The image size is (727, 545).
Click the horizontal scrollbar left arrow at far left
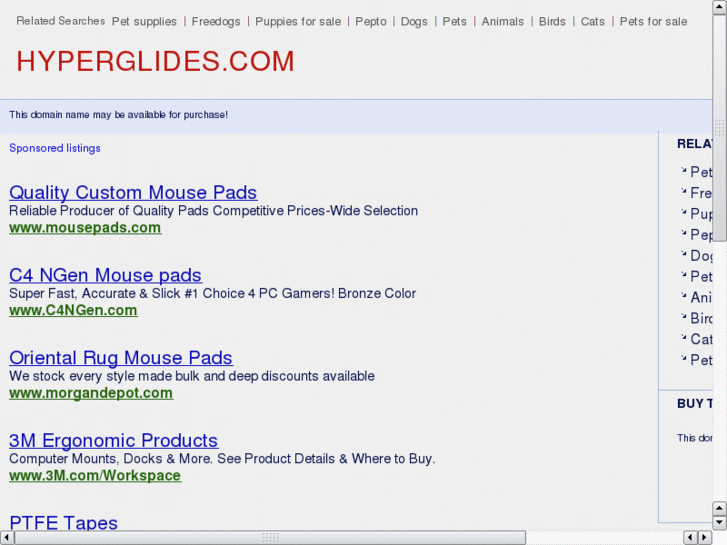click(x=7, y=538)
